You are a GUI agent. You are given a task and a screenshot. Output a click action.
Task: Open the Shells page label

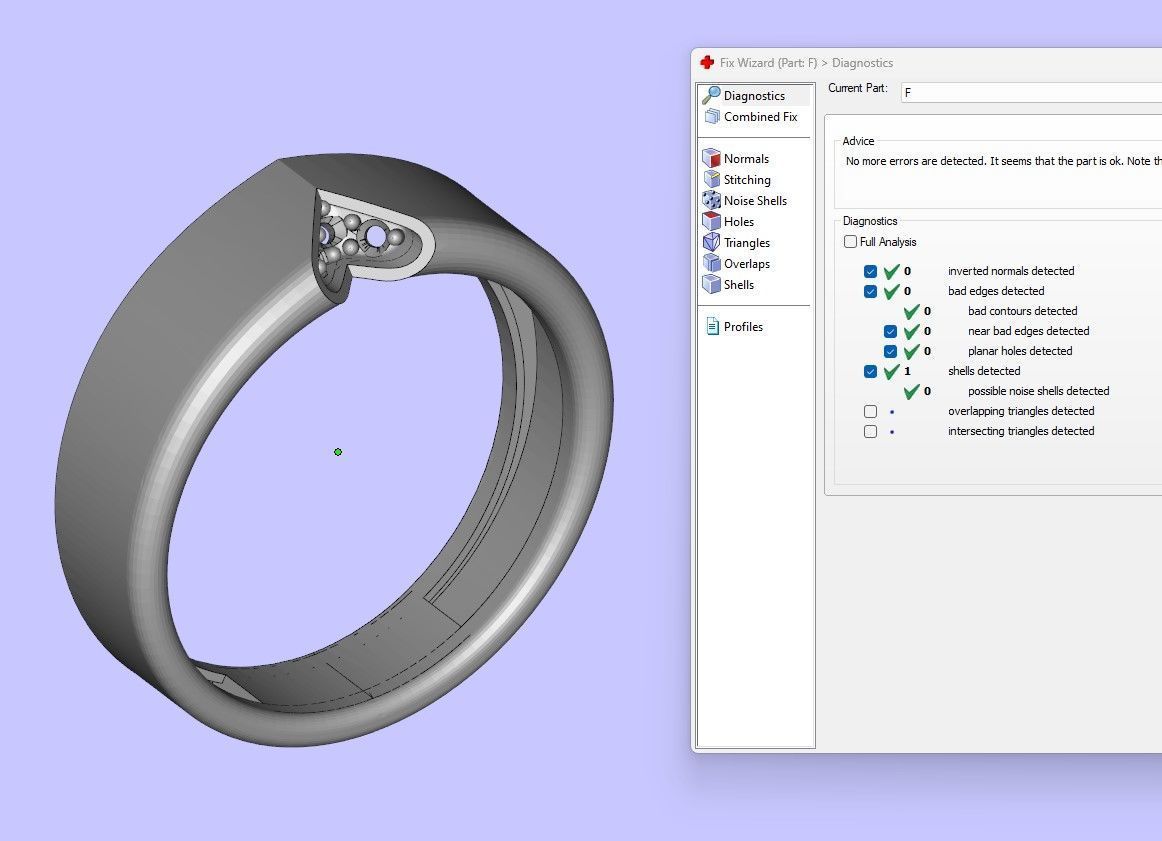pos(739,285)
